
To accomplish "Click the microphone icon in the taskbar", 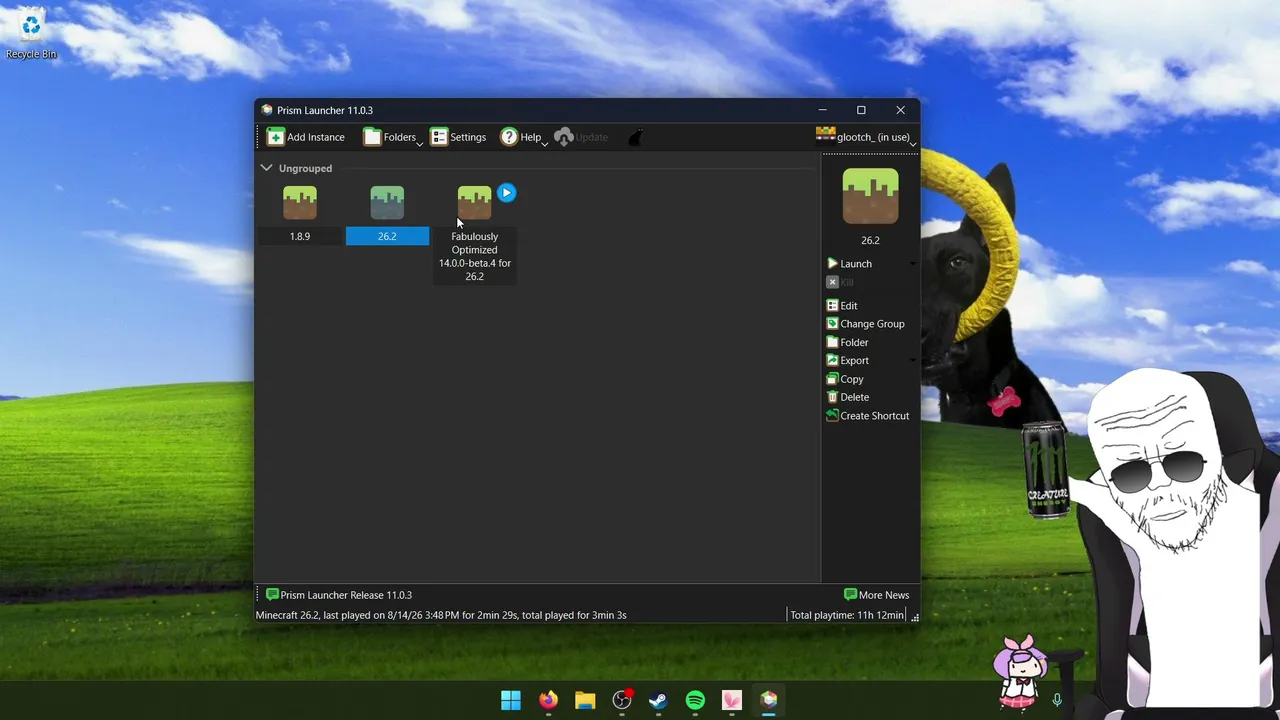I will 1057,700.
